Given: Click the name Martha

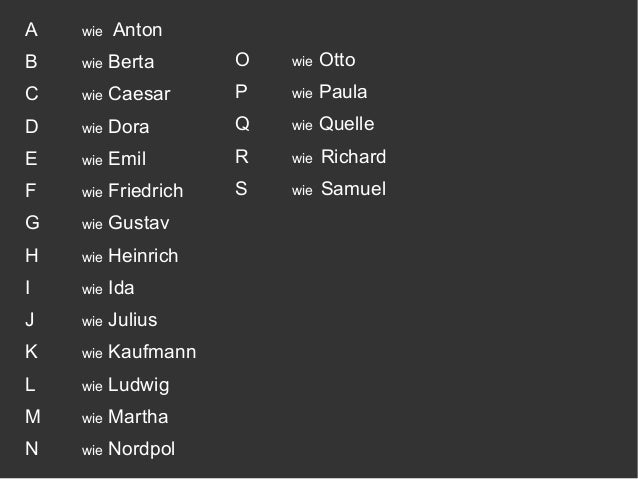Looking at the screenshot, I should coord(138,417).
